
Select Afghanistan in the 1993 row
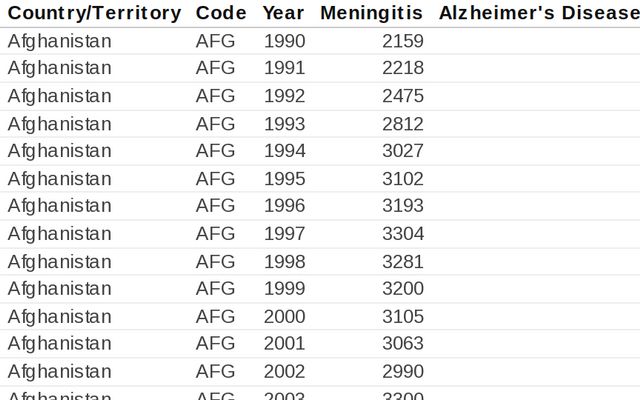[x=60, y=124]
